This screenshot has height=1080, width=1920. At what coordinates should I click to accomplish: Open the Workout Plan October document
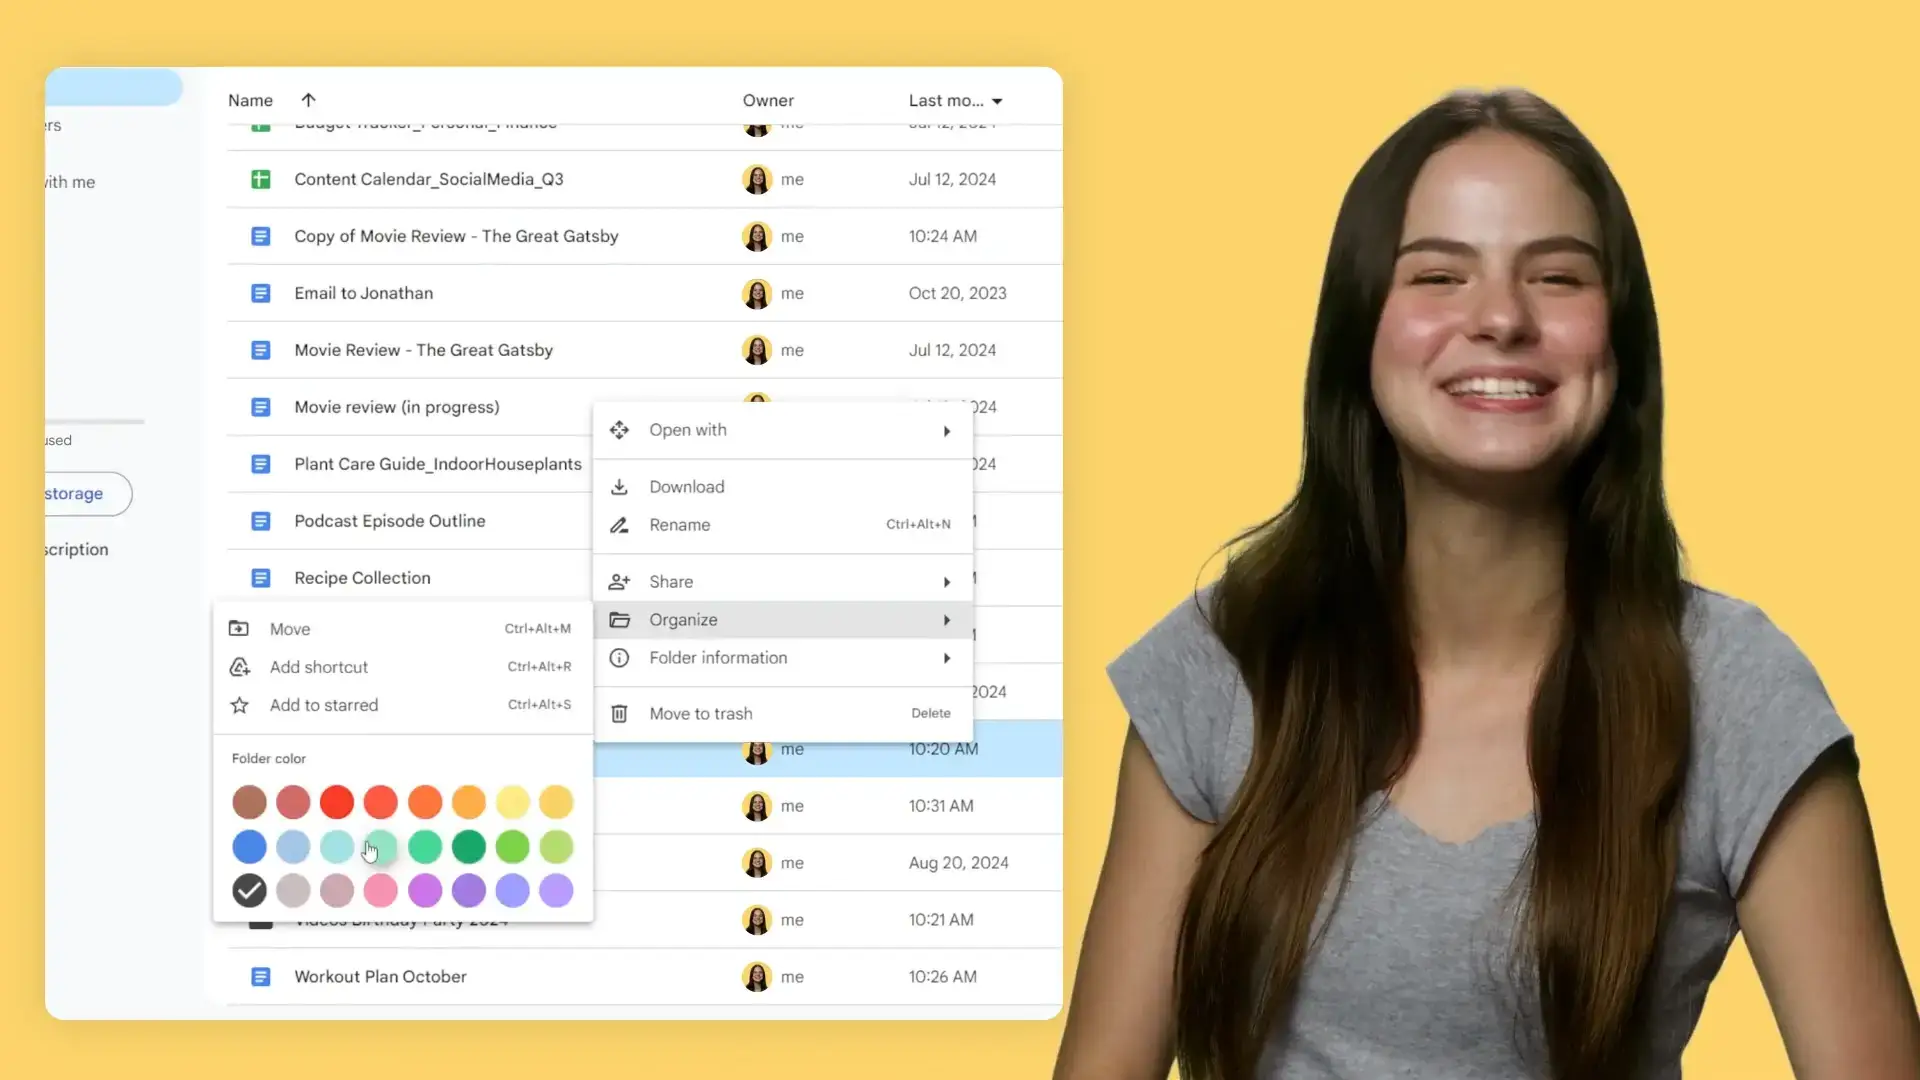[x=380, y=977]
